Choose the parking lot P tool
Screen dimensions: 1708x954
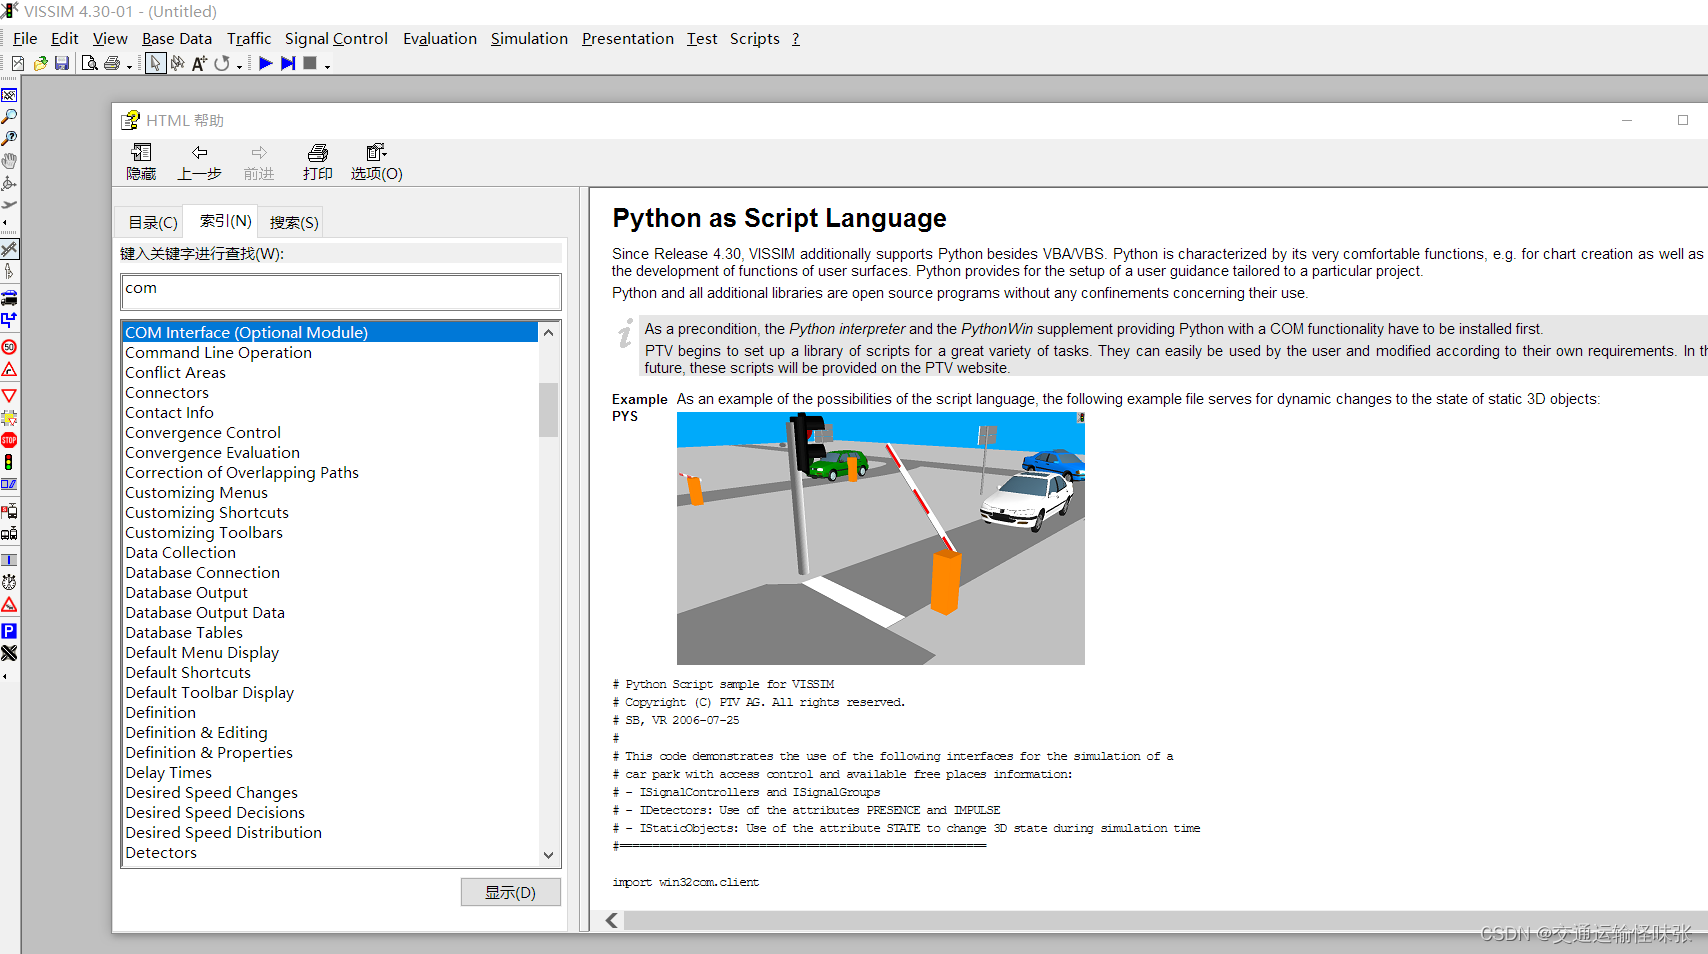click(9, 631)
